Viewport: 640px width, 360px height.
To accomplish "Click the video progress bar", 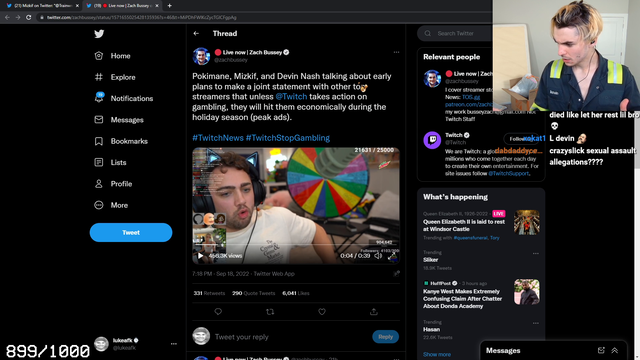I will coord(296,245).
